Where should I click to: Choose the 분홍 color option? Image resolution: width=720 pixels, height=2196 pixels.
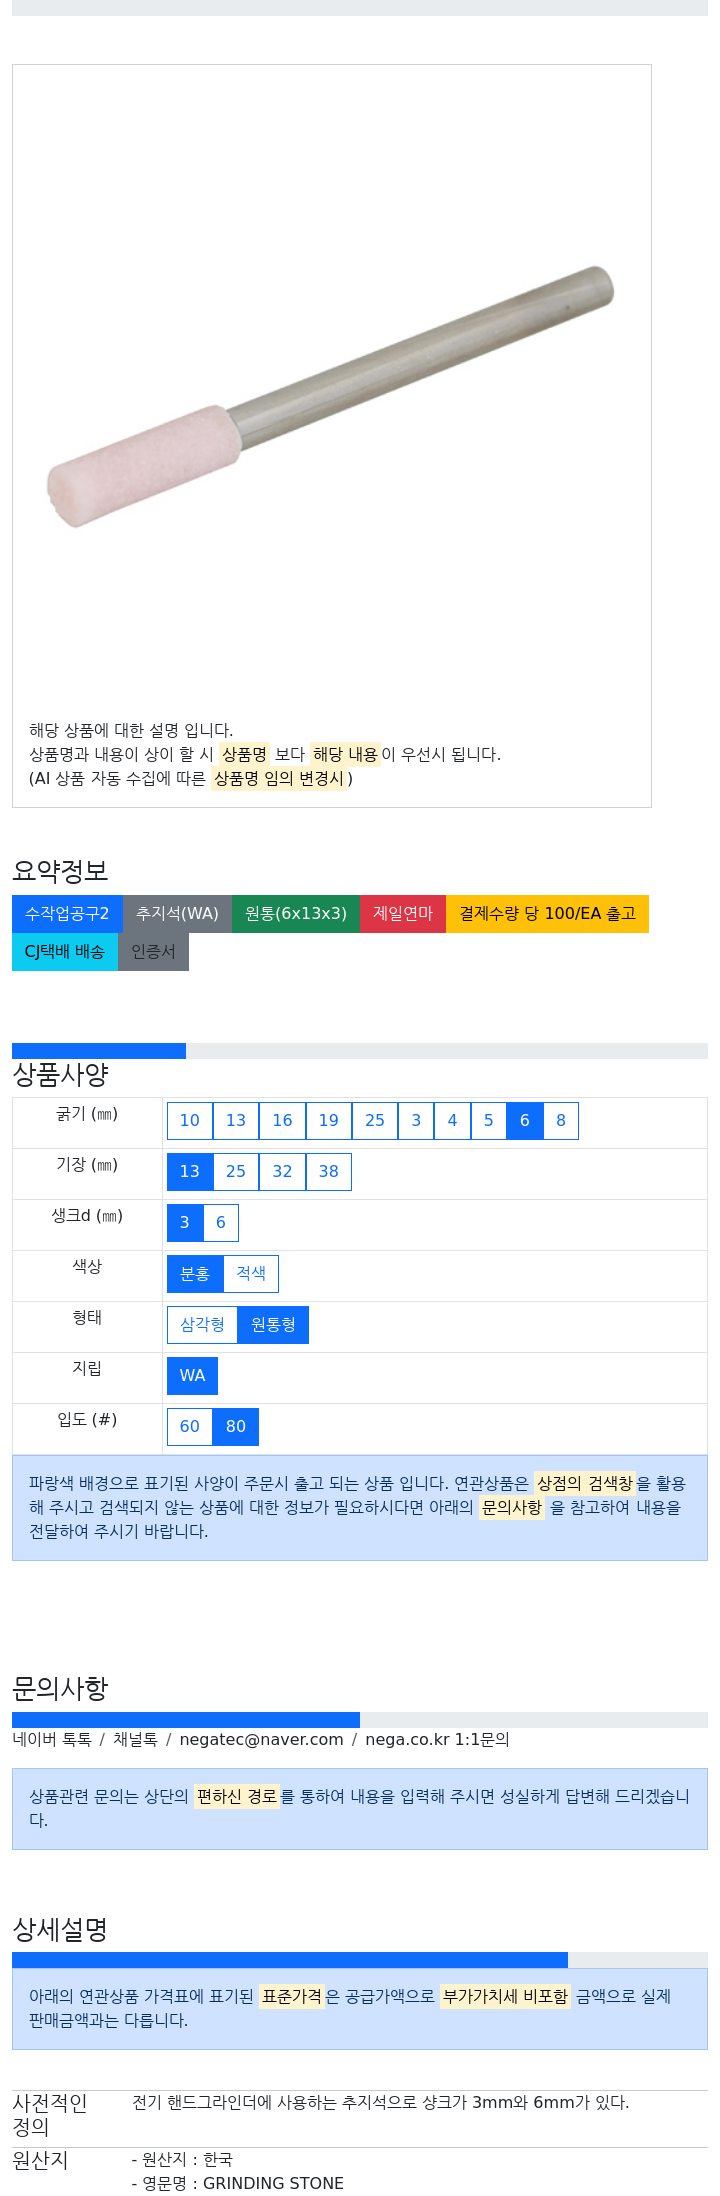point(195,1274)
